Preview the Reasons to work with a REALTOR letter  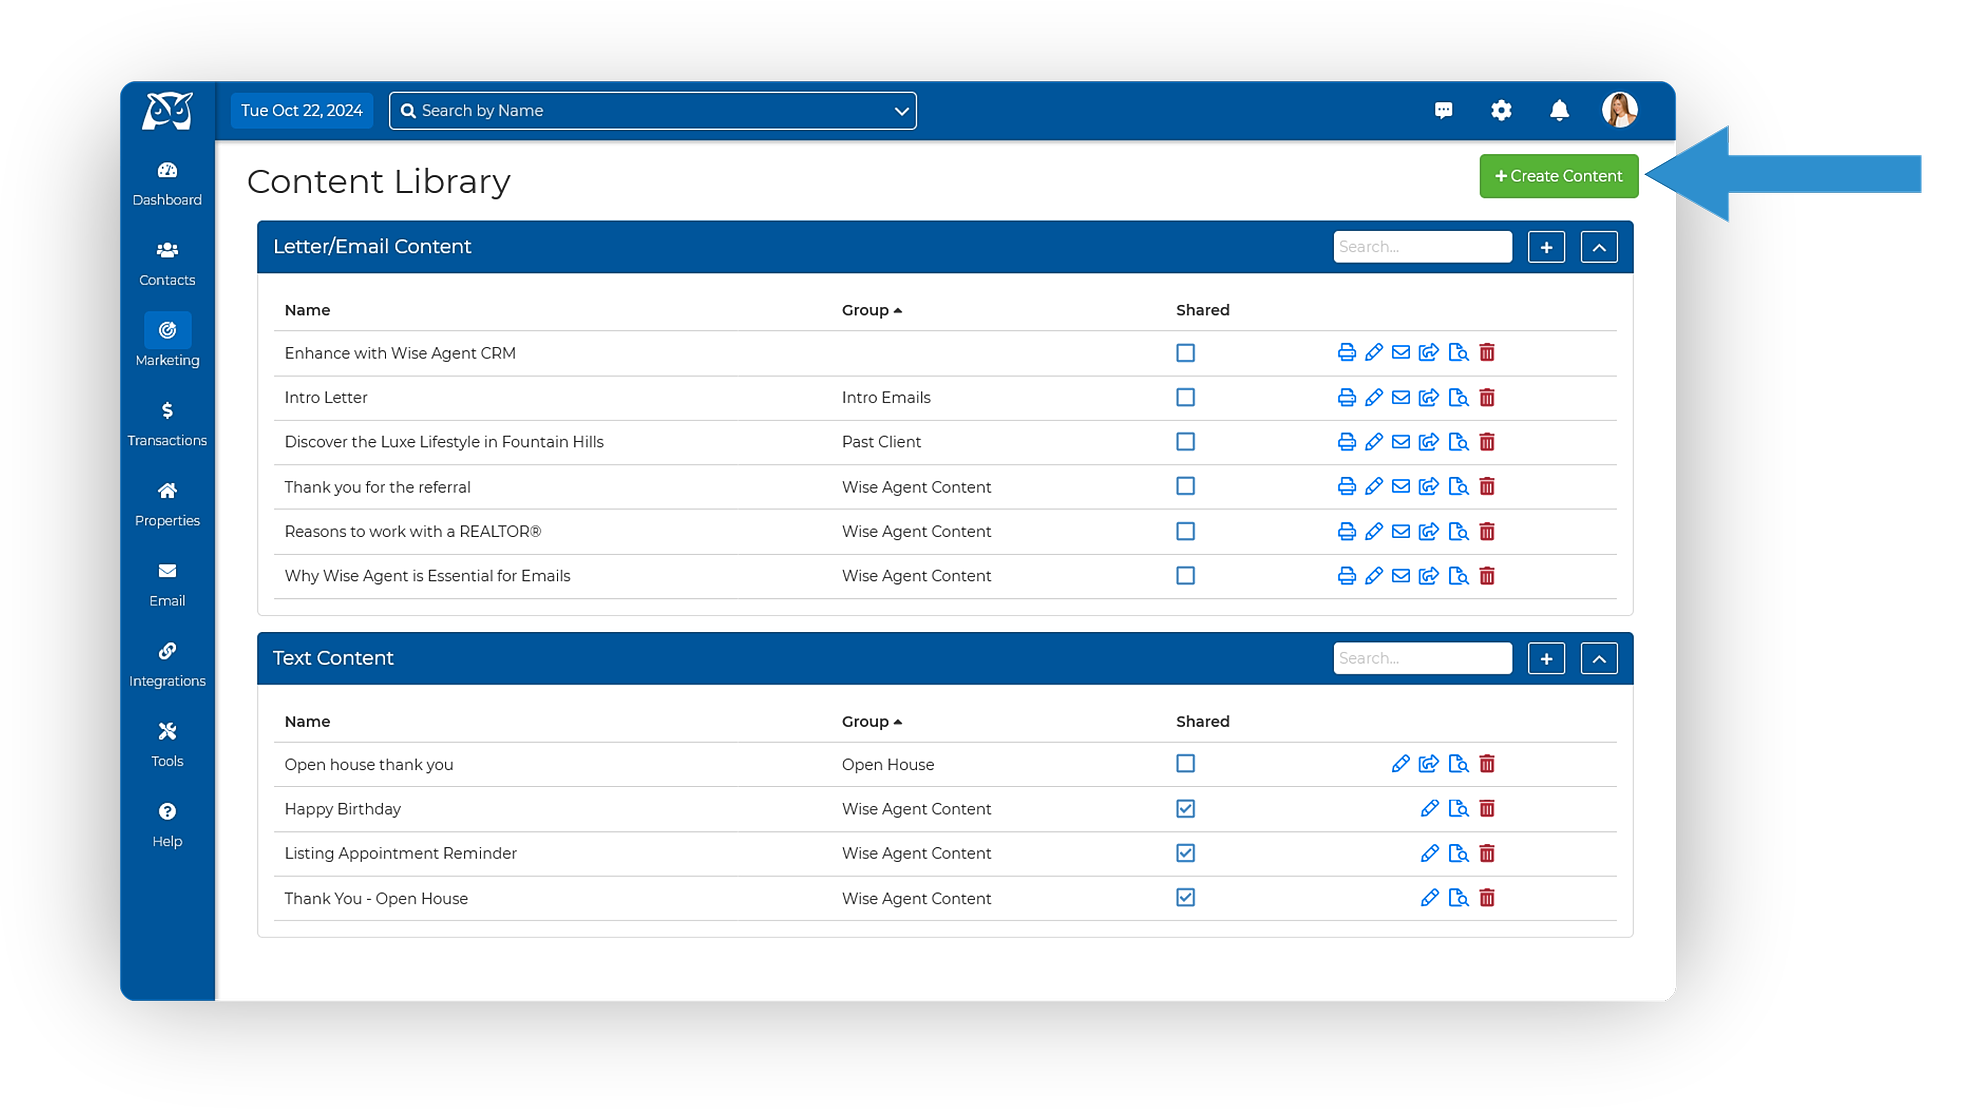[1458, 532]
